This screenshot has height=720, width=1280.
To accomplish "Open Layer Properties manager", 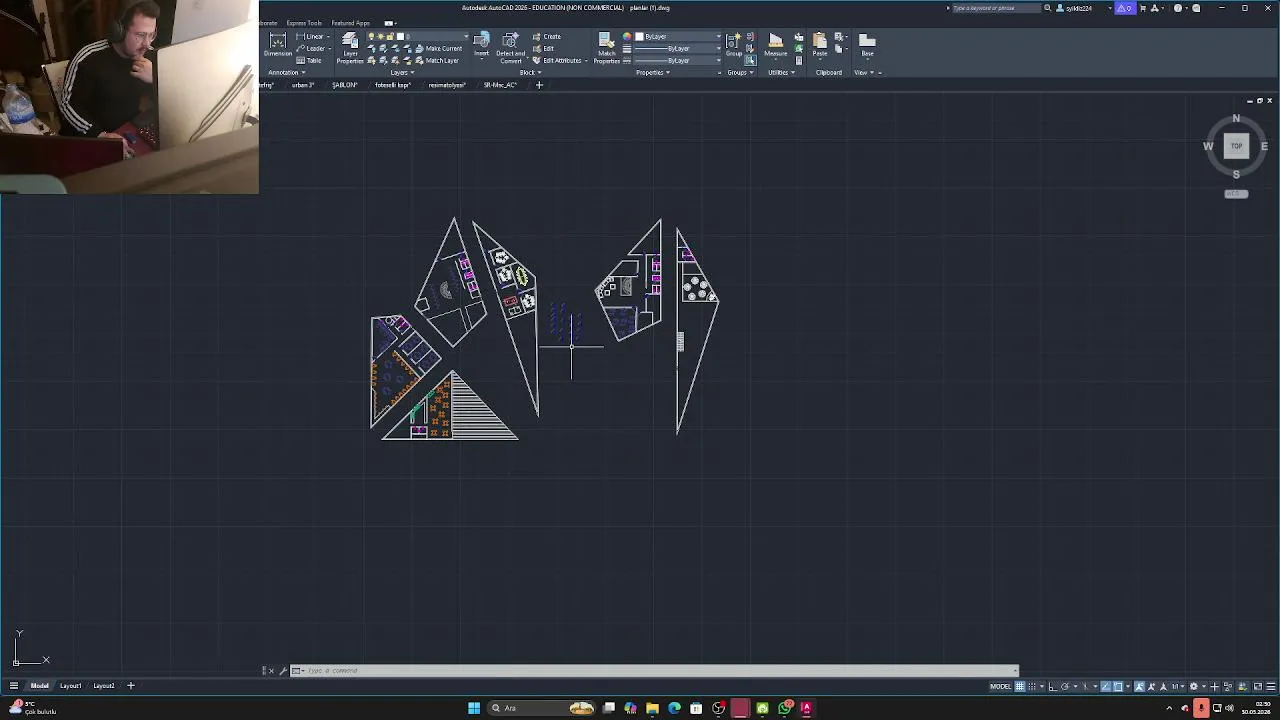I will point(350,47).
